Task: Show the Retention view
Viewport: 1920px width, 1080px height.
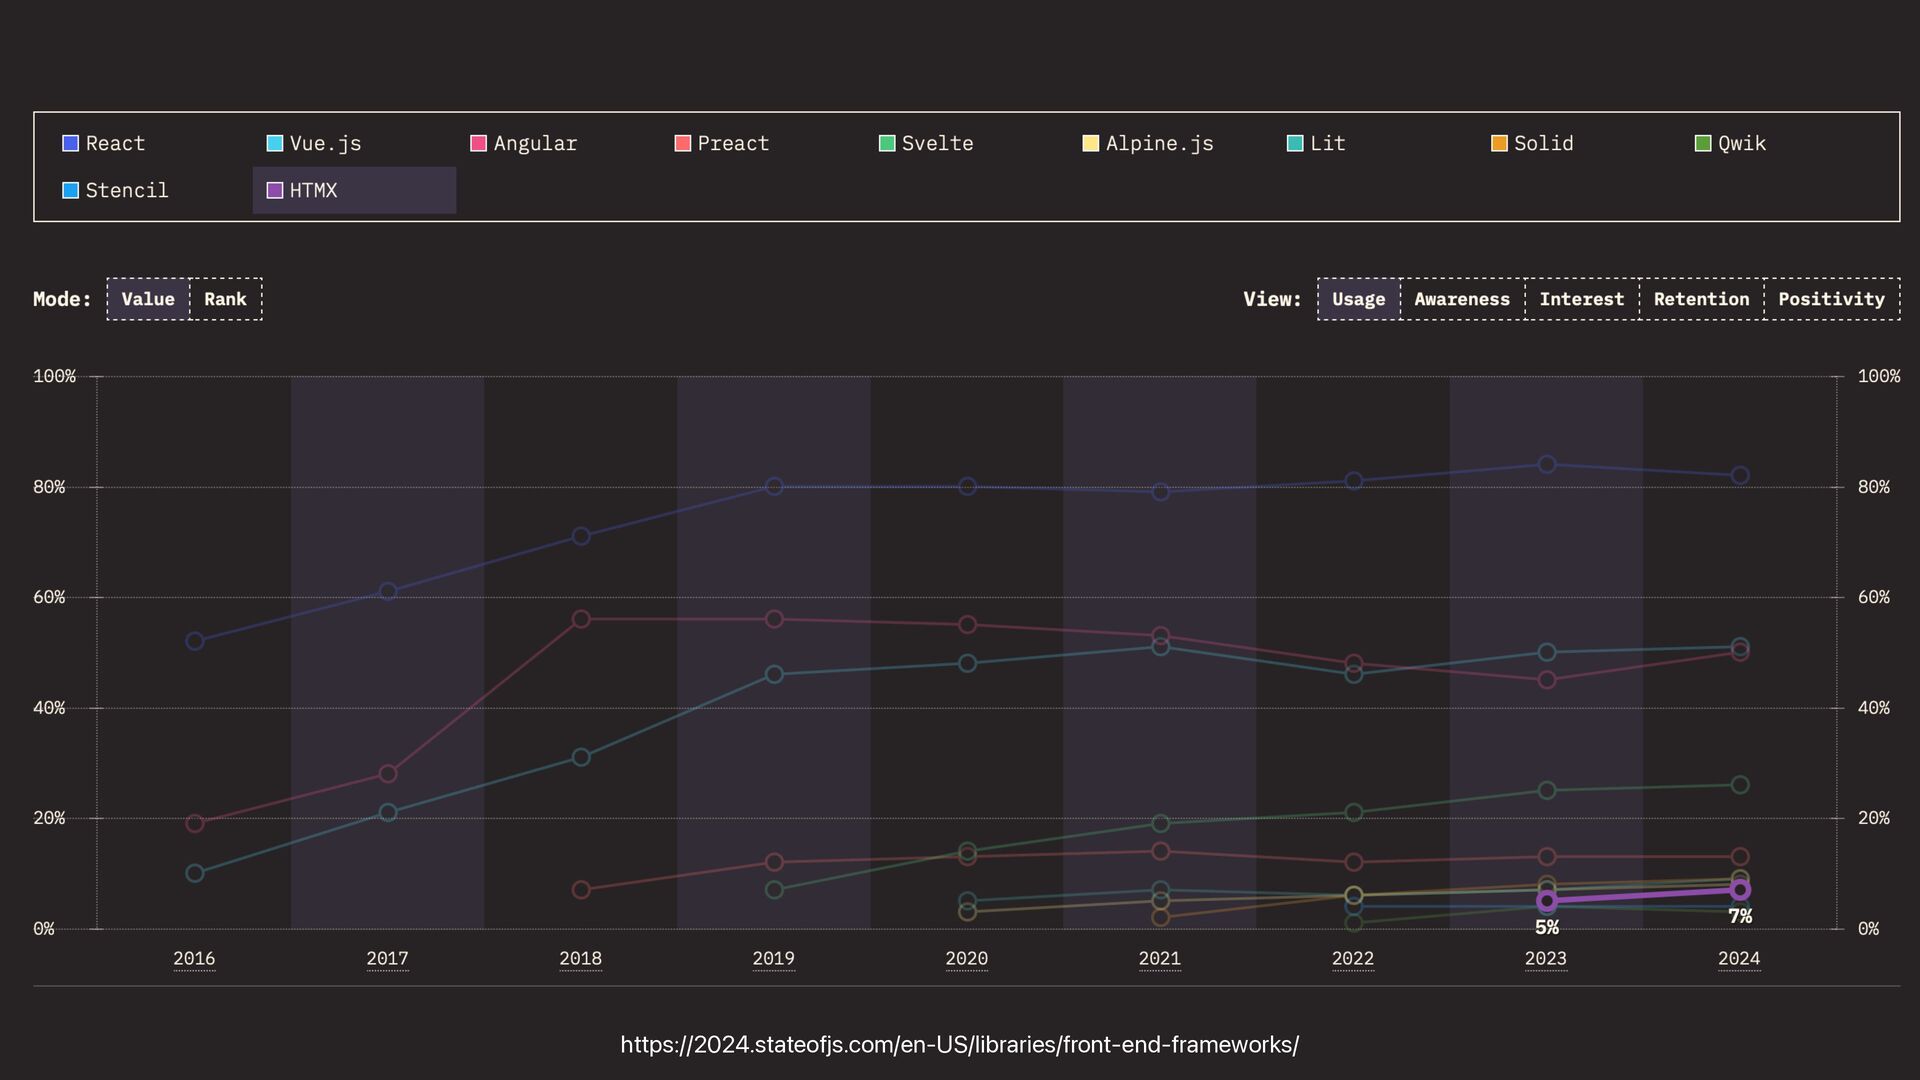Action: (x=1701, y=299)
